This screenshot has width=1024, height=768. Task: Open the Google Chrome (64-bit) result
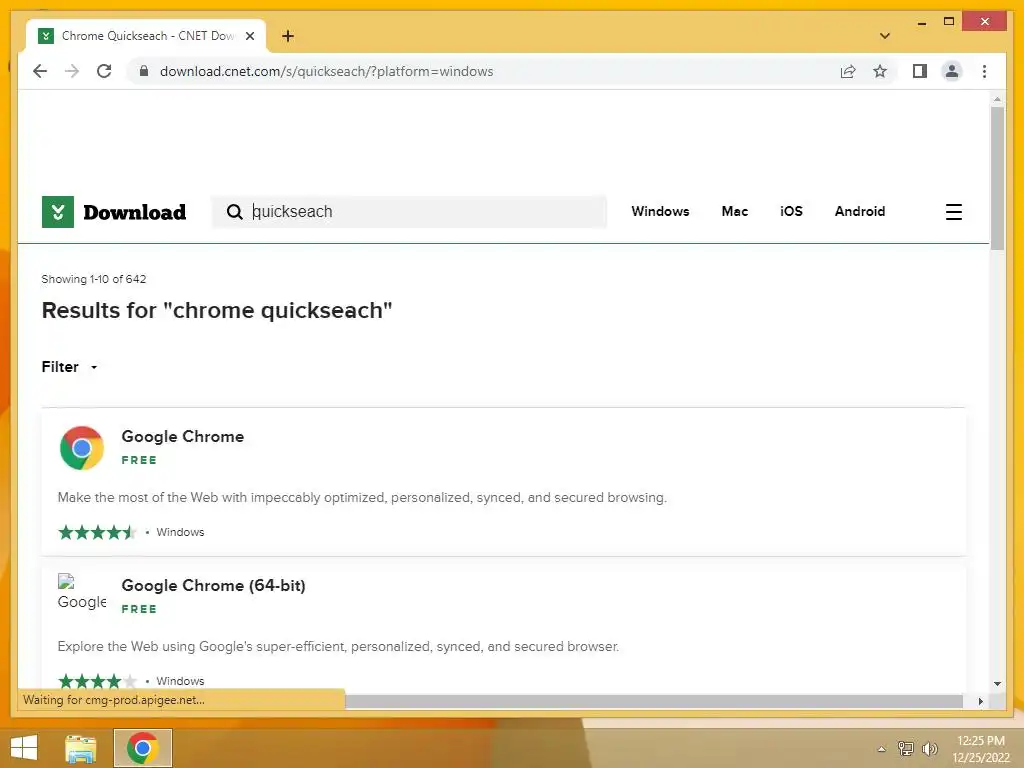point(214,585)
